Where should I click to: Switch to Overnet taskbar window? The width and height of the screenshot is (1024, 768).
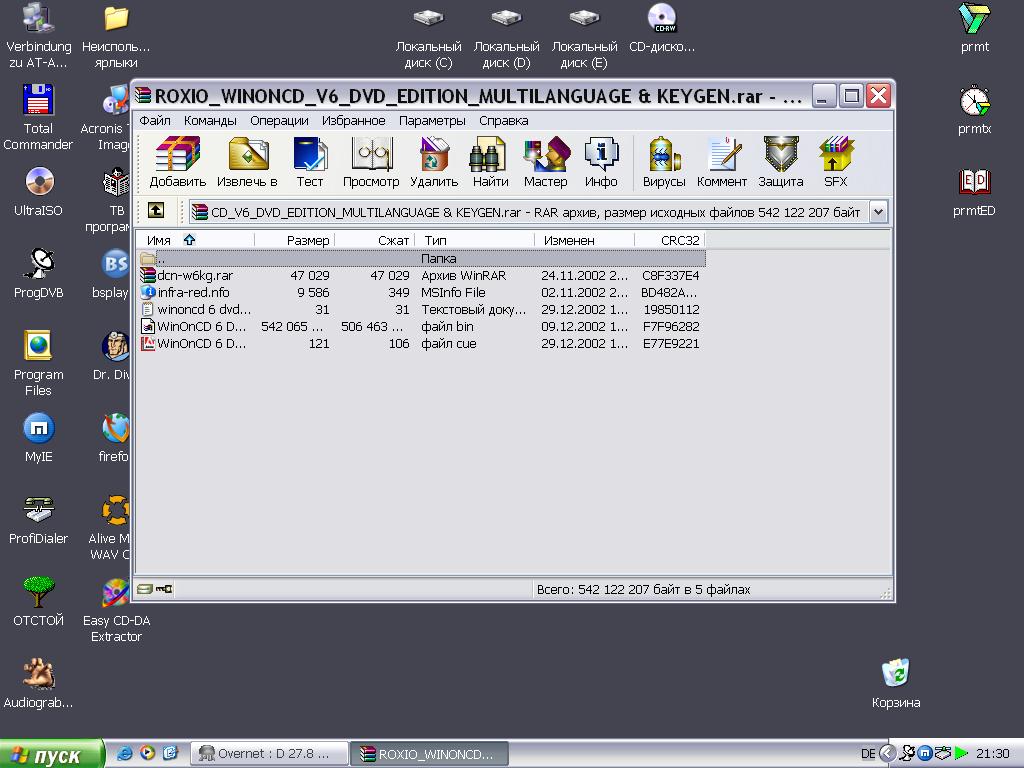point(271,754)
